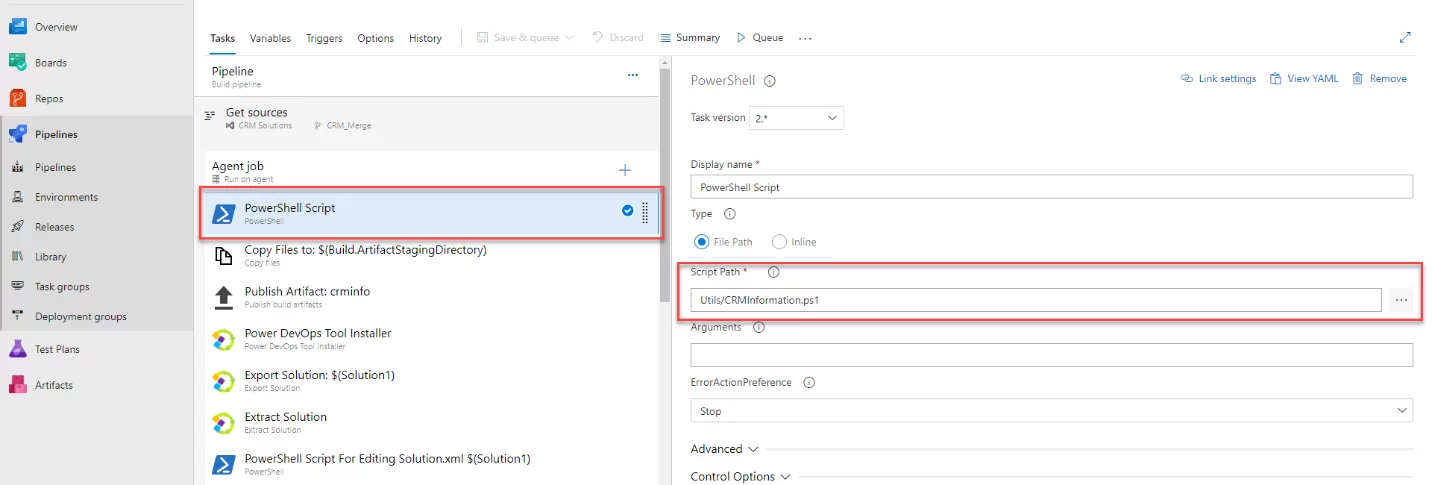
Task: Open the toolbar more options ellipsis
Action: [x=805, y=38]
